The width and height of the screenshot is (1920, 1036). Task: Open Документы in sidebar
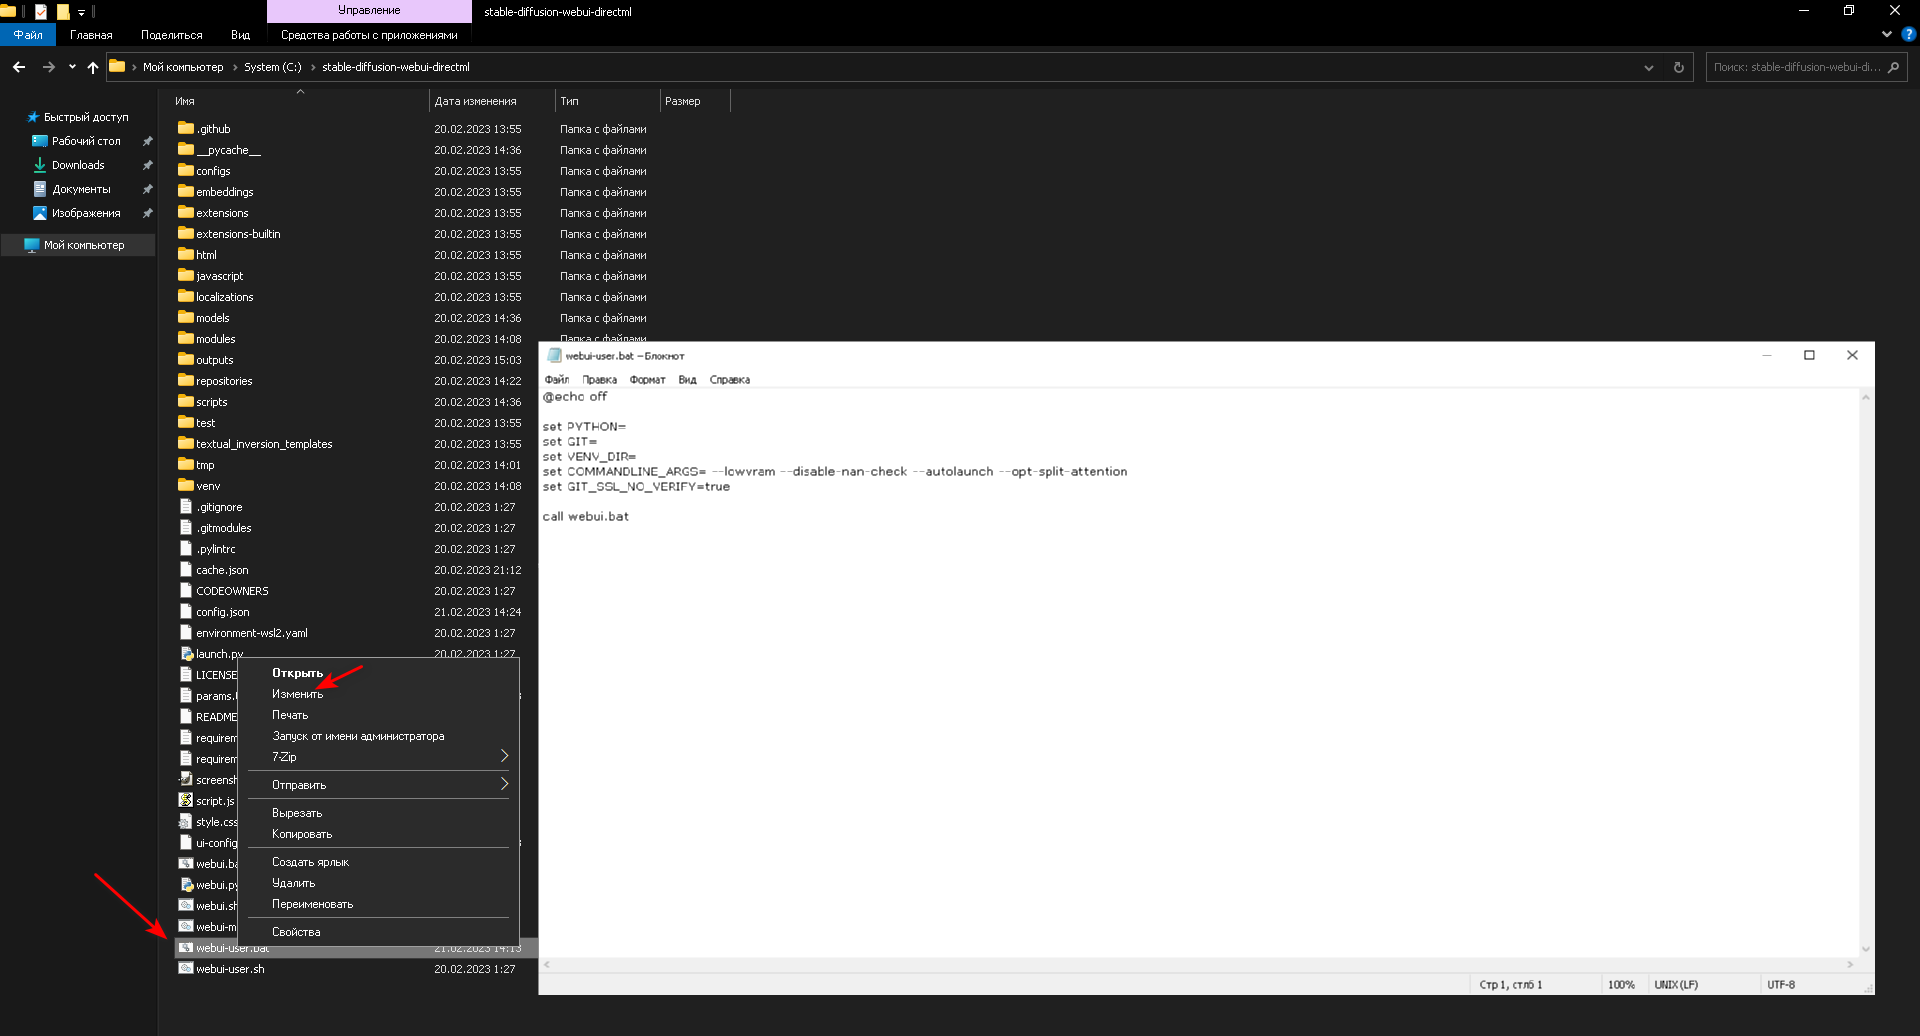pyautogui.click(x=81, y=189)
